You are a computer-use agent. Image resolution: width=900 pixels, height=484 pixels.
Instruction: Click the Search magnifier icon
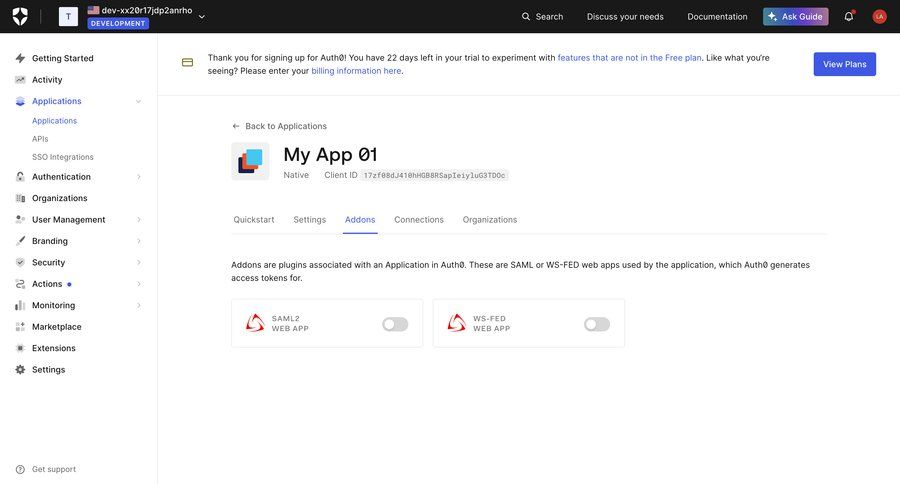(525, 17)
